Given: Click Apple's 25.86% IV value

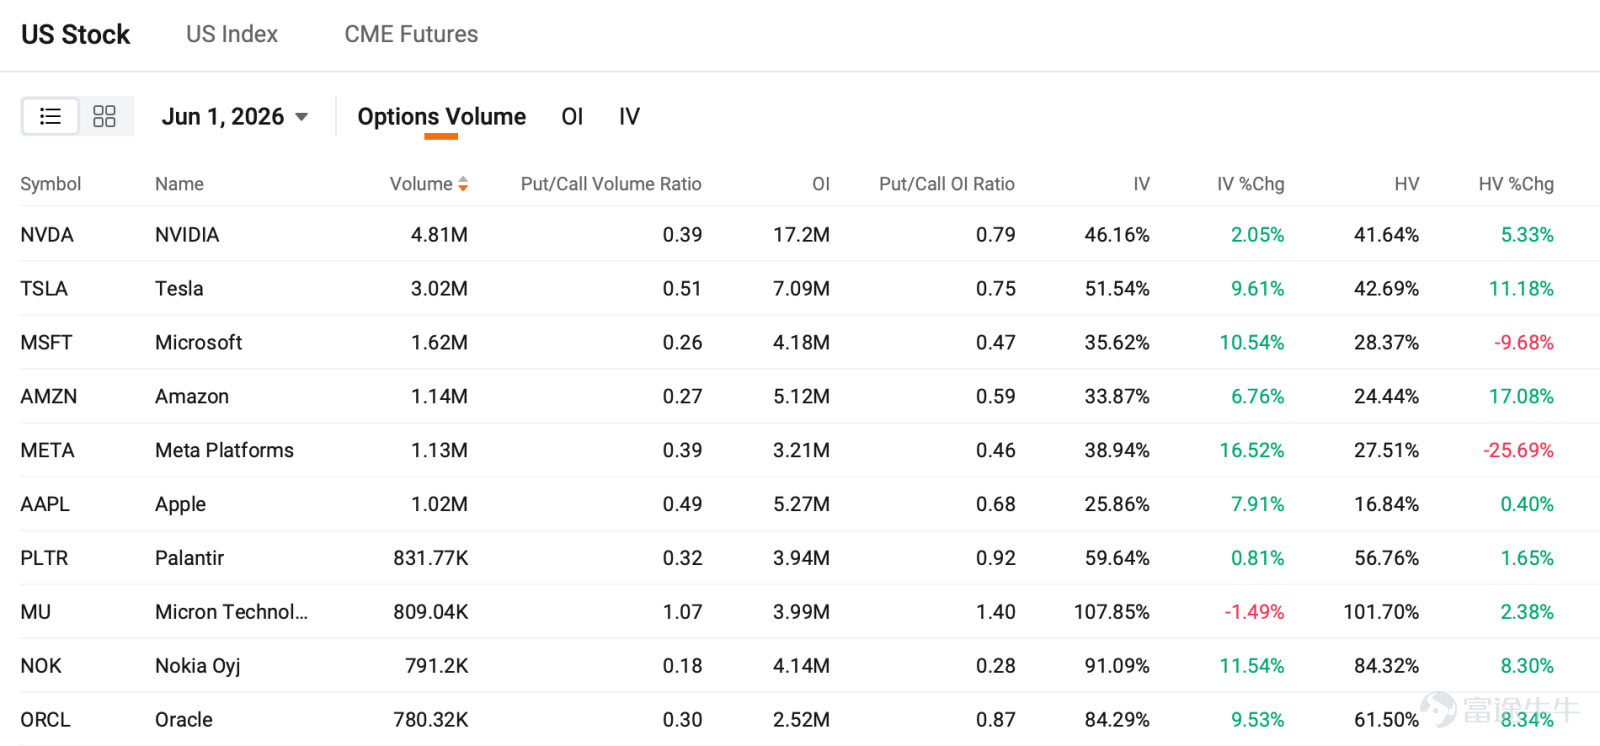Looking at the screenshot, I should (1117, 505).
